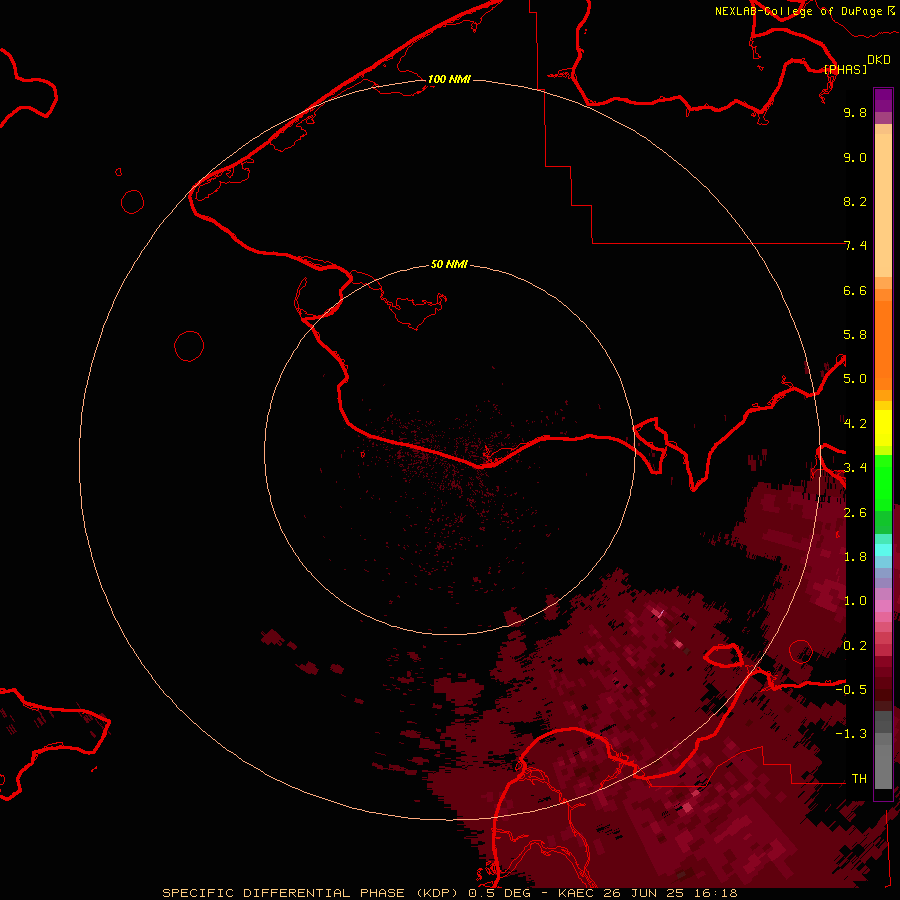Pick the cyan band of the color bar
This screenshot has width=900, height=900.
tap(883, 550)
